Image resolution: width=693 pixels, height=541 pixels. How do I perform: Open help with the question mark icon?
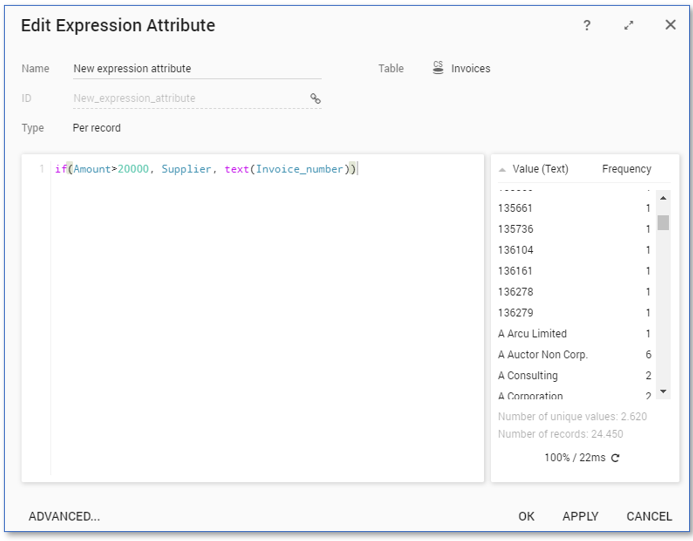(x=587, y=25)
